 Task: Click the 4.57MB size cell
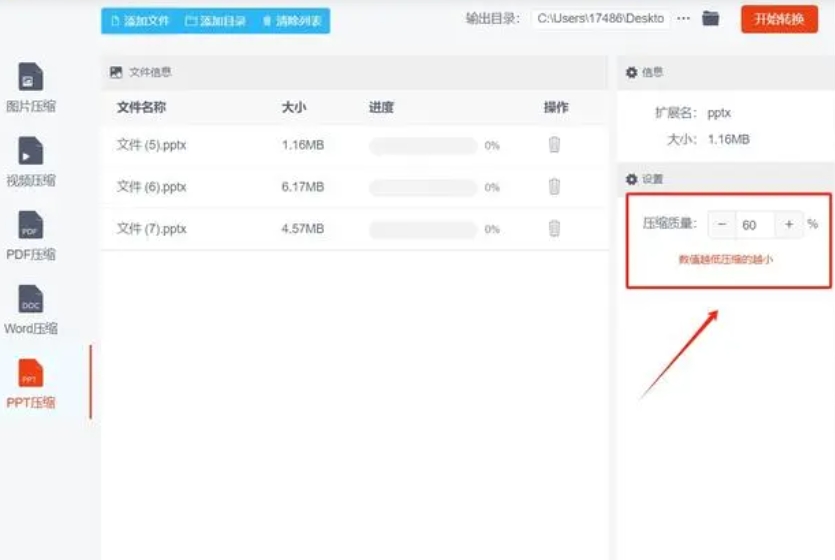click(x=302, y=229)
